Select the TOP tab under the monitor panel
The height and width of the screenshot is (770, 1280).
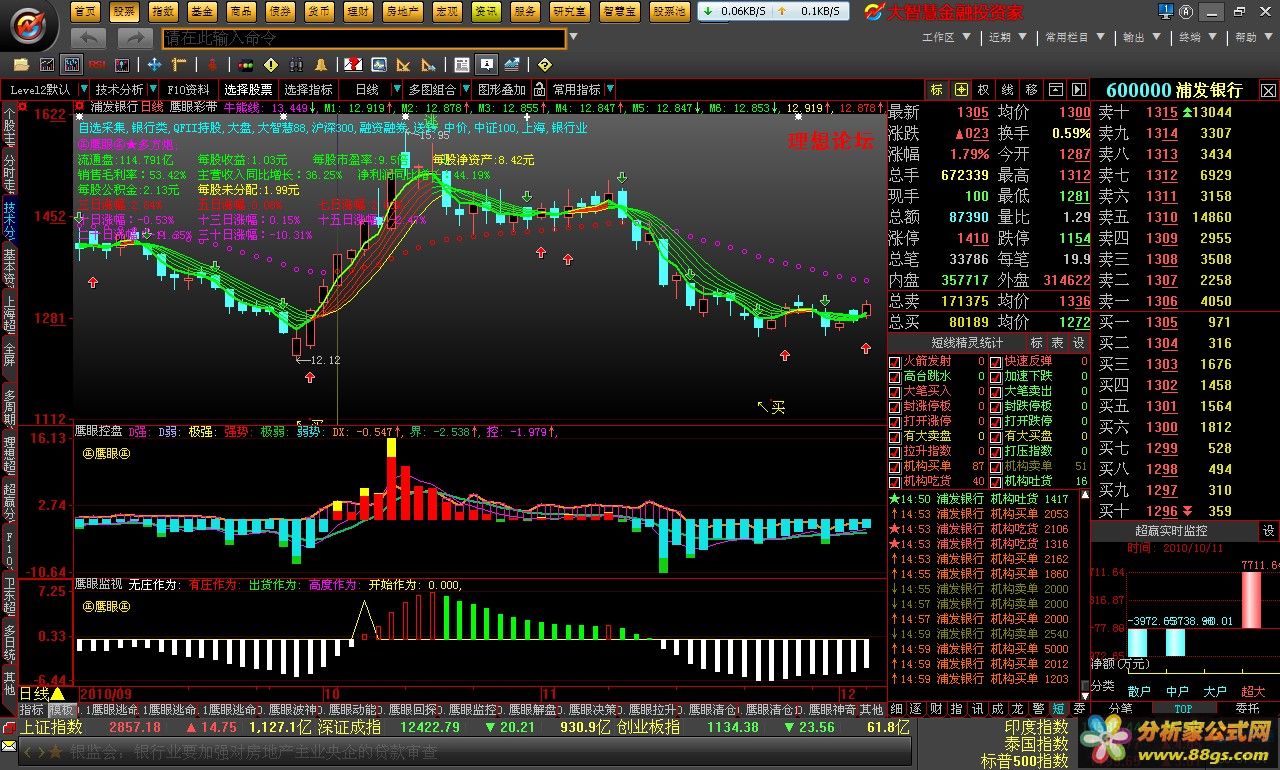1183,709
